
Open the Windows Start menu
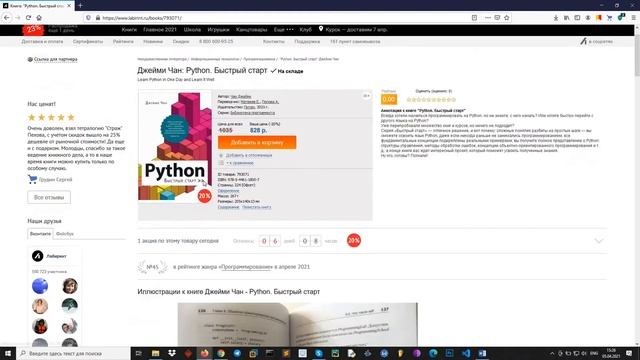8,353
